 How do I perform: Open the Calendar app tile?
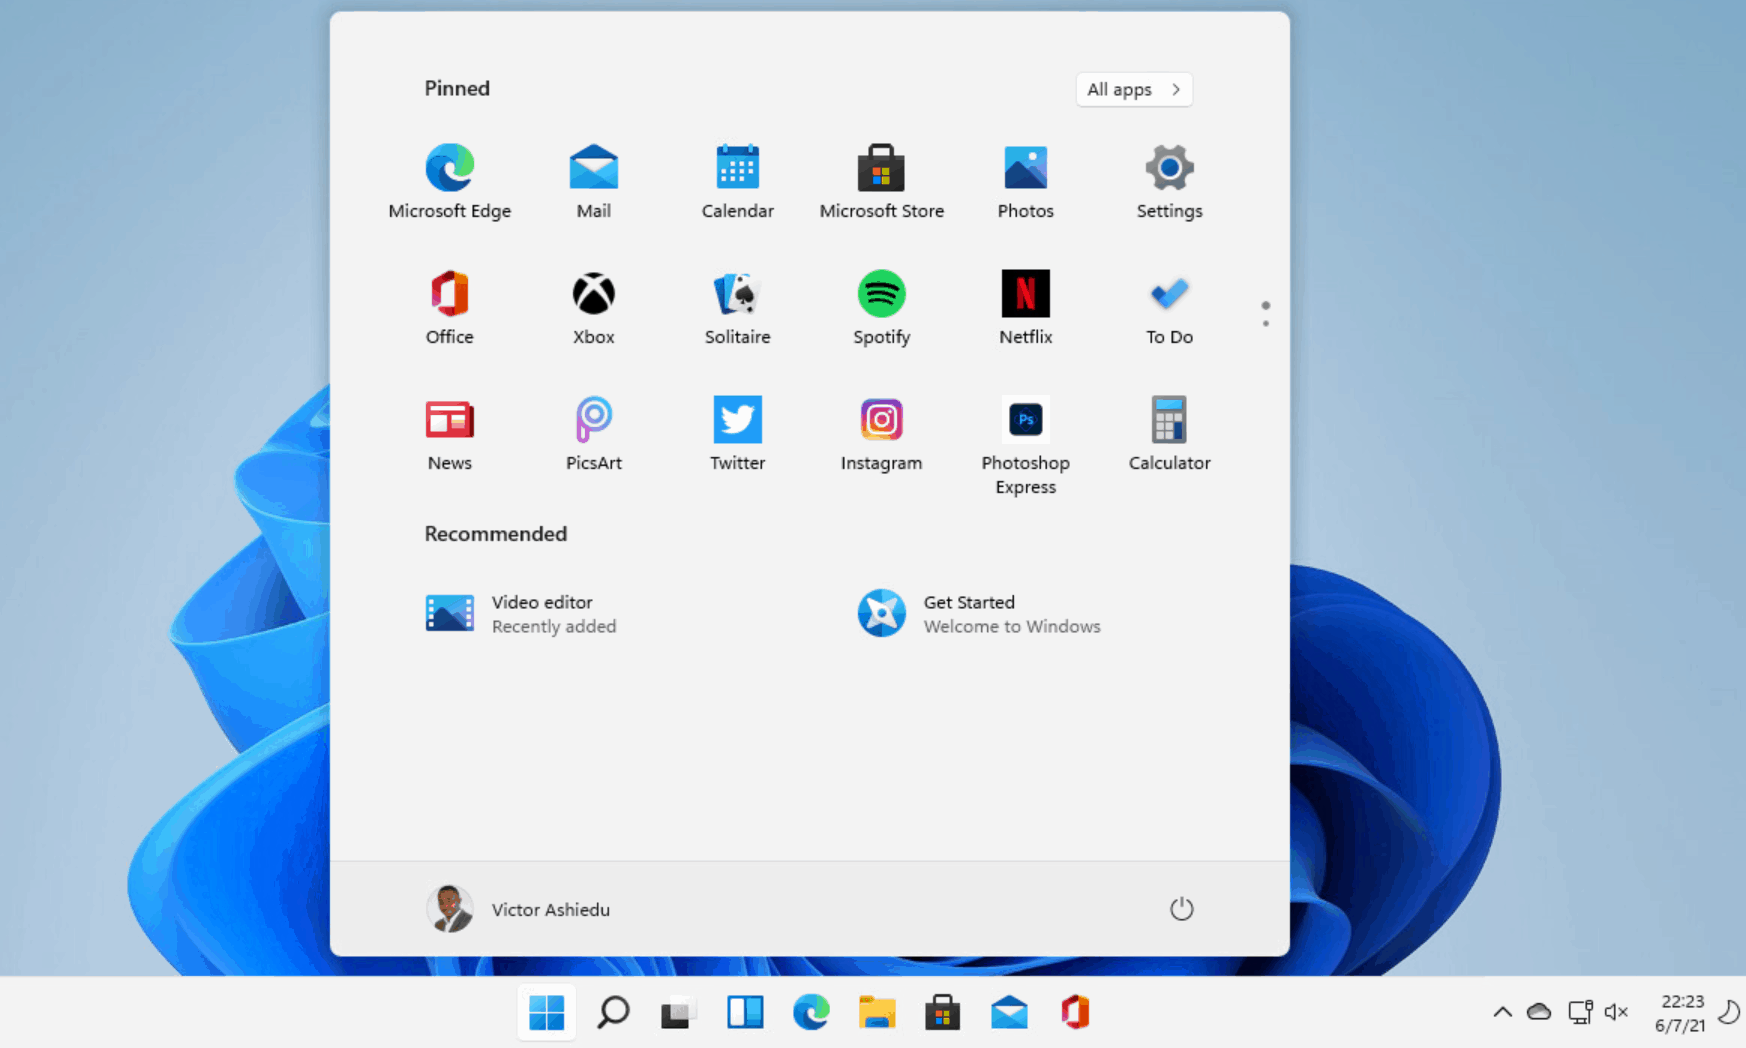pos(738,182)
